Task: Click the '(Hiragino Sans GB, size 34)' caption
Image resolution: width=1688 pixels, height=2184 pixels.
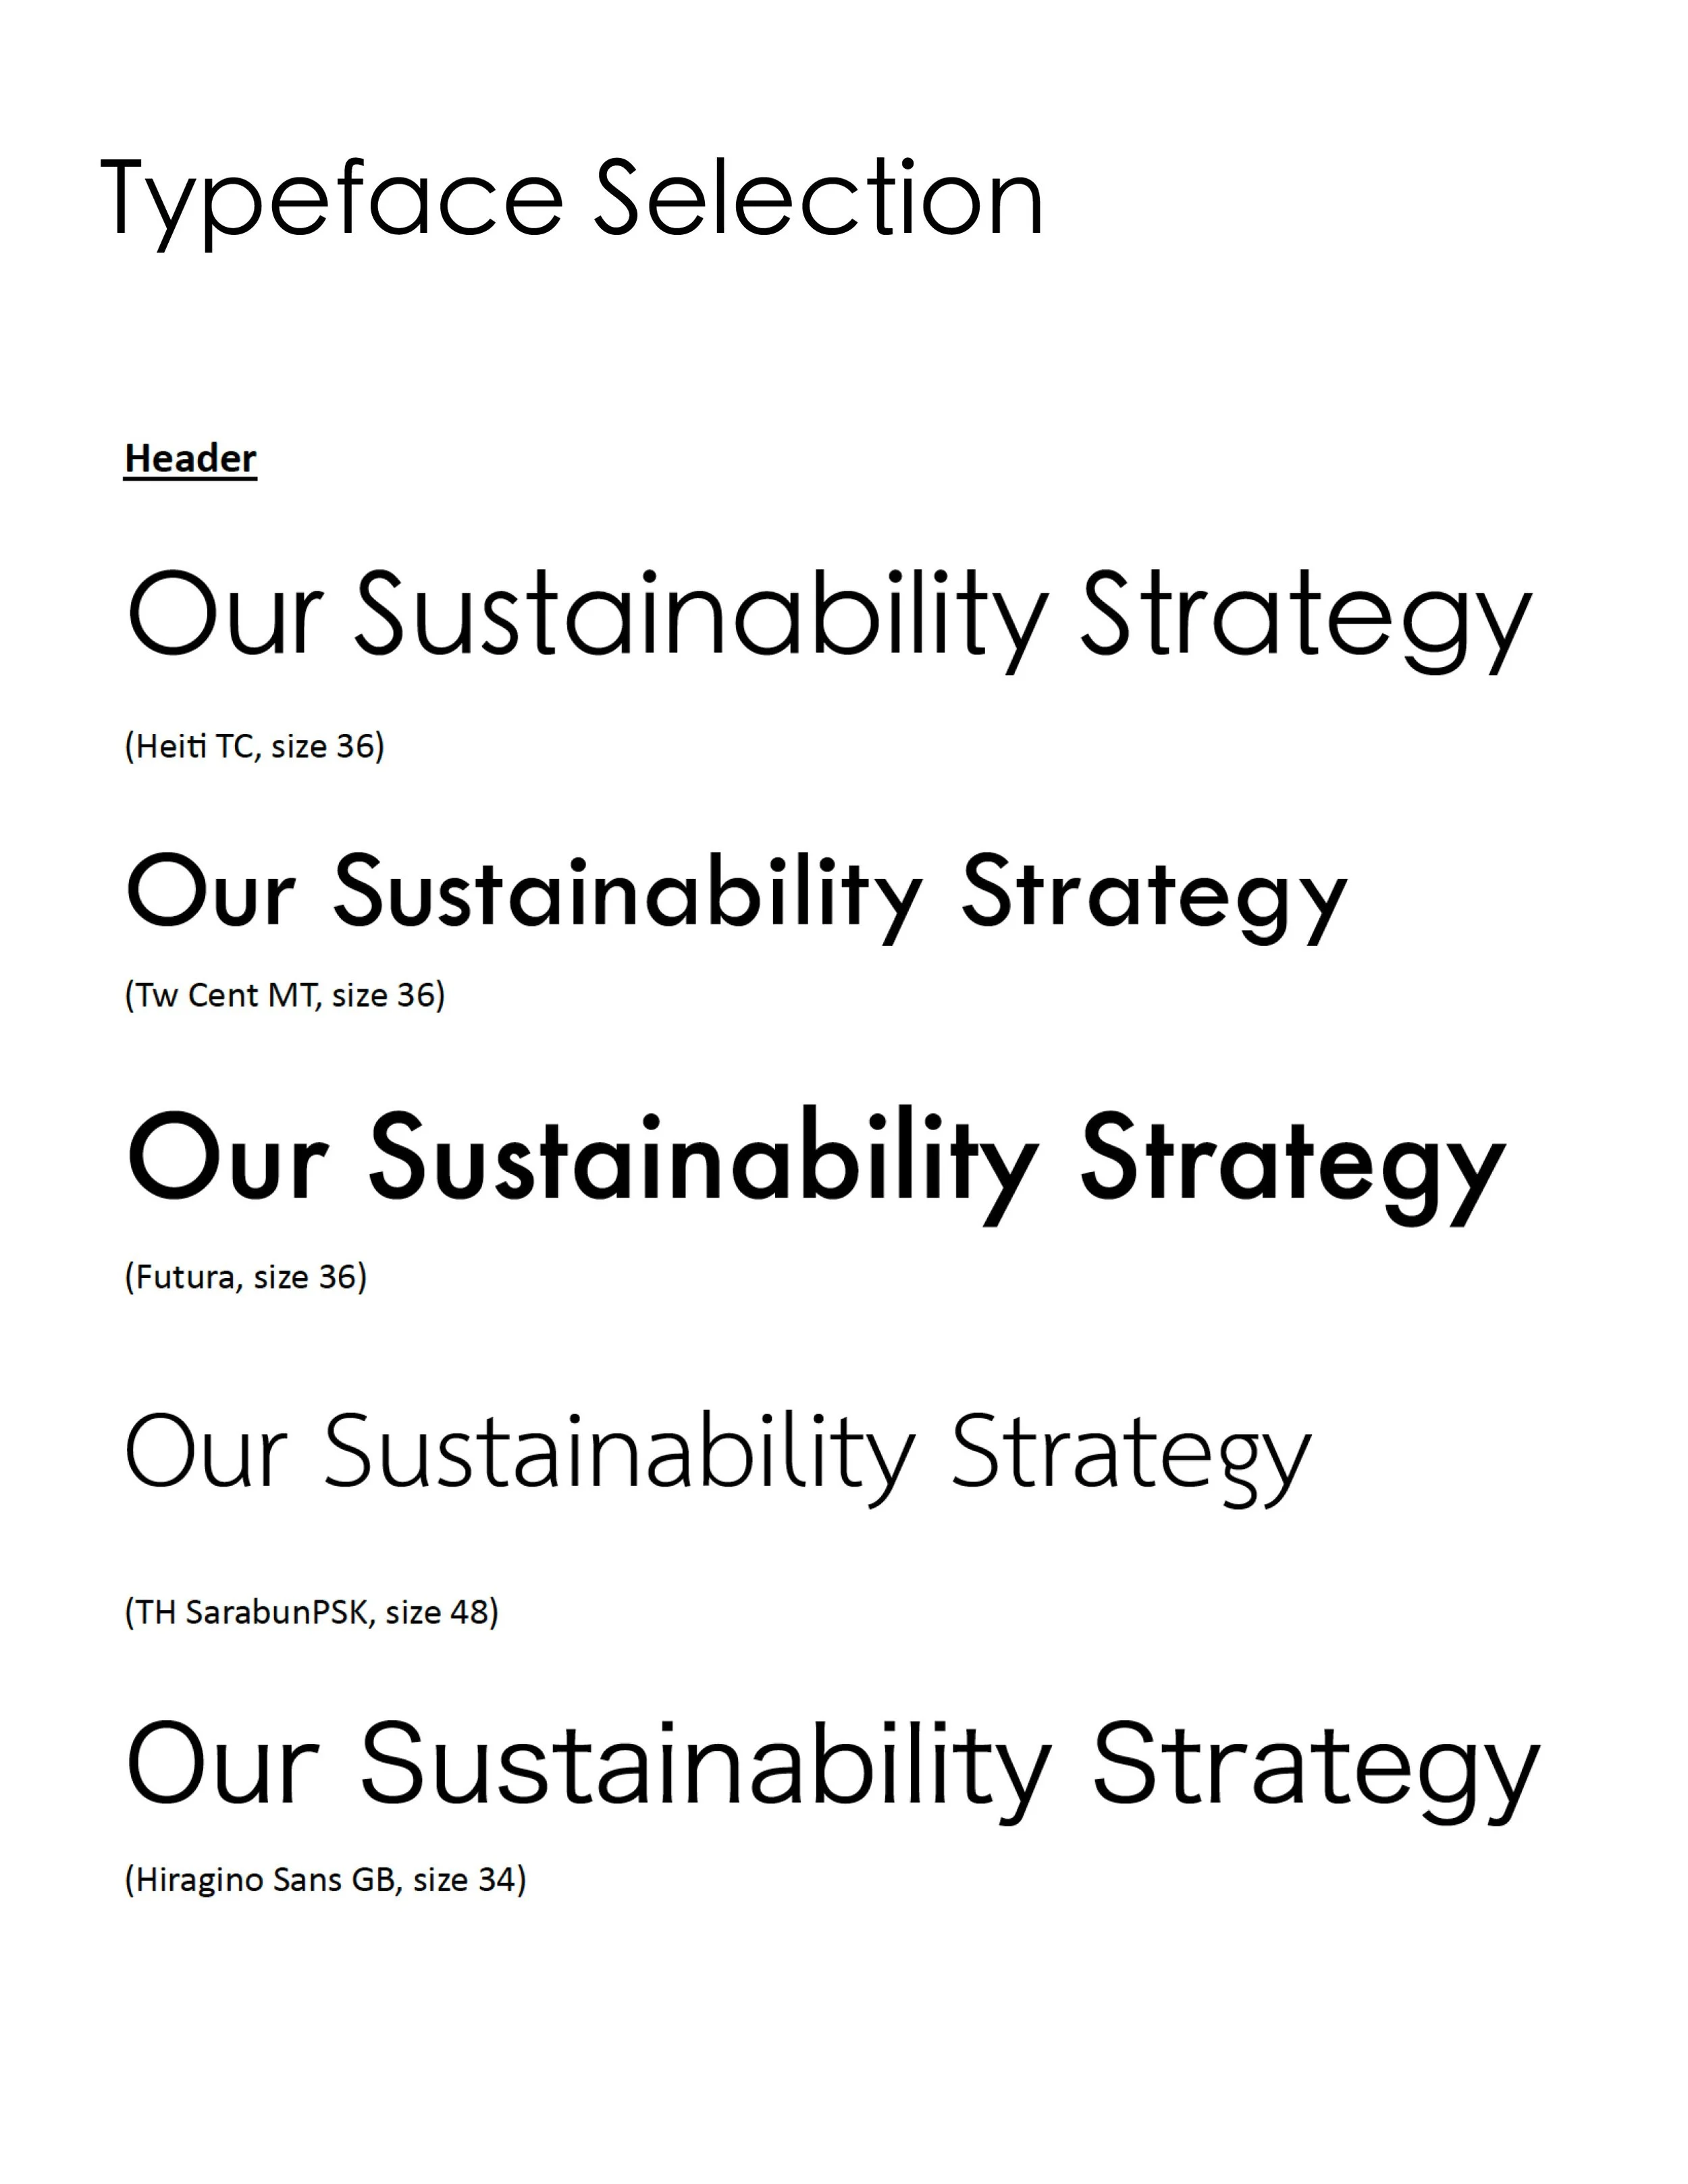Action: (325, 1880)
